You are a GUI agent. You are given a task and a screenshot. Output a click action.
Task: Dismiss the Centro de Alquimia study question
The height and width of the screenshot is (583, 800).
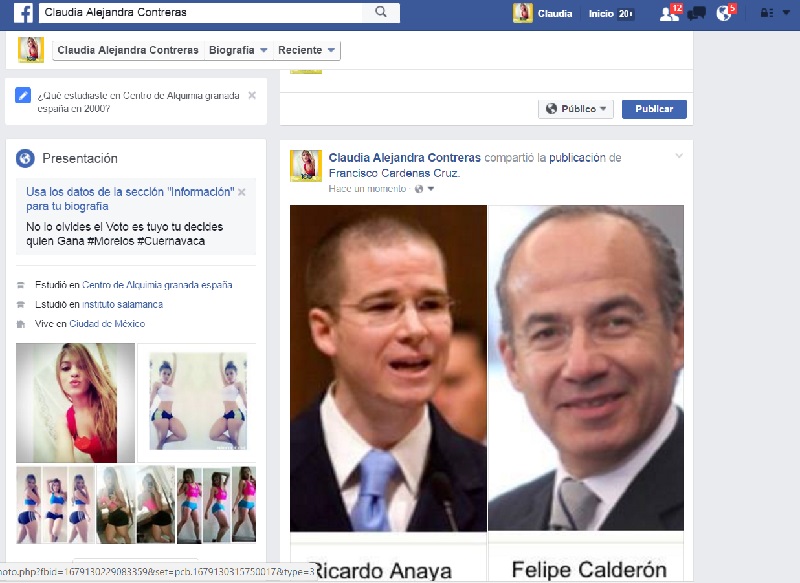(x=252, y=95)
